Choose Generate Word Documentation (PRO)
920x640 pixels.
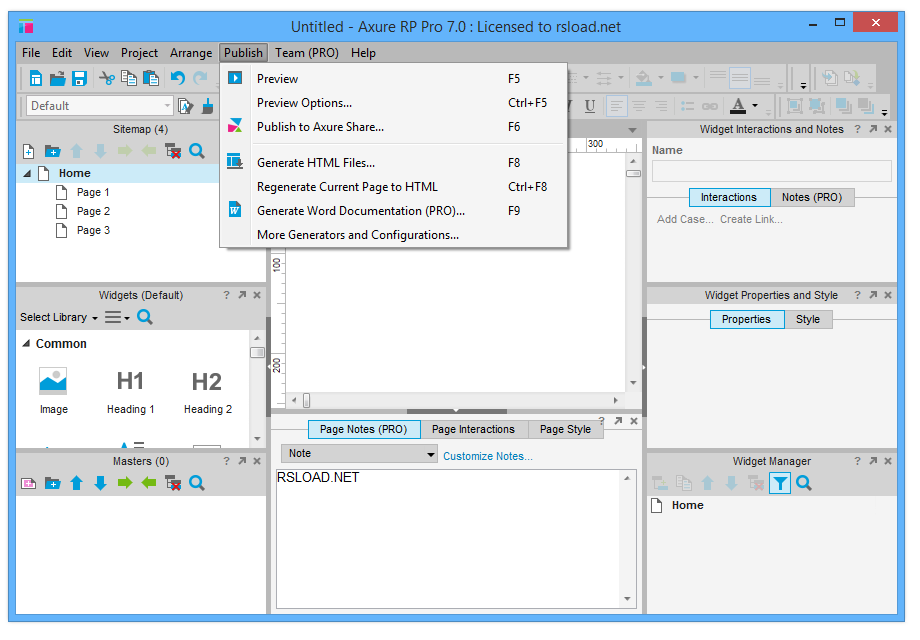(x=394, y=211)
